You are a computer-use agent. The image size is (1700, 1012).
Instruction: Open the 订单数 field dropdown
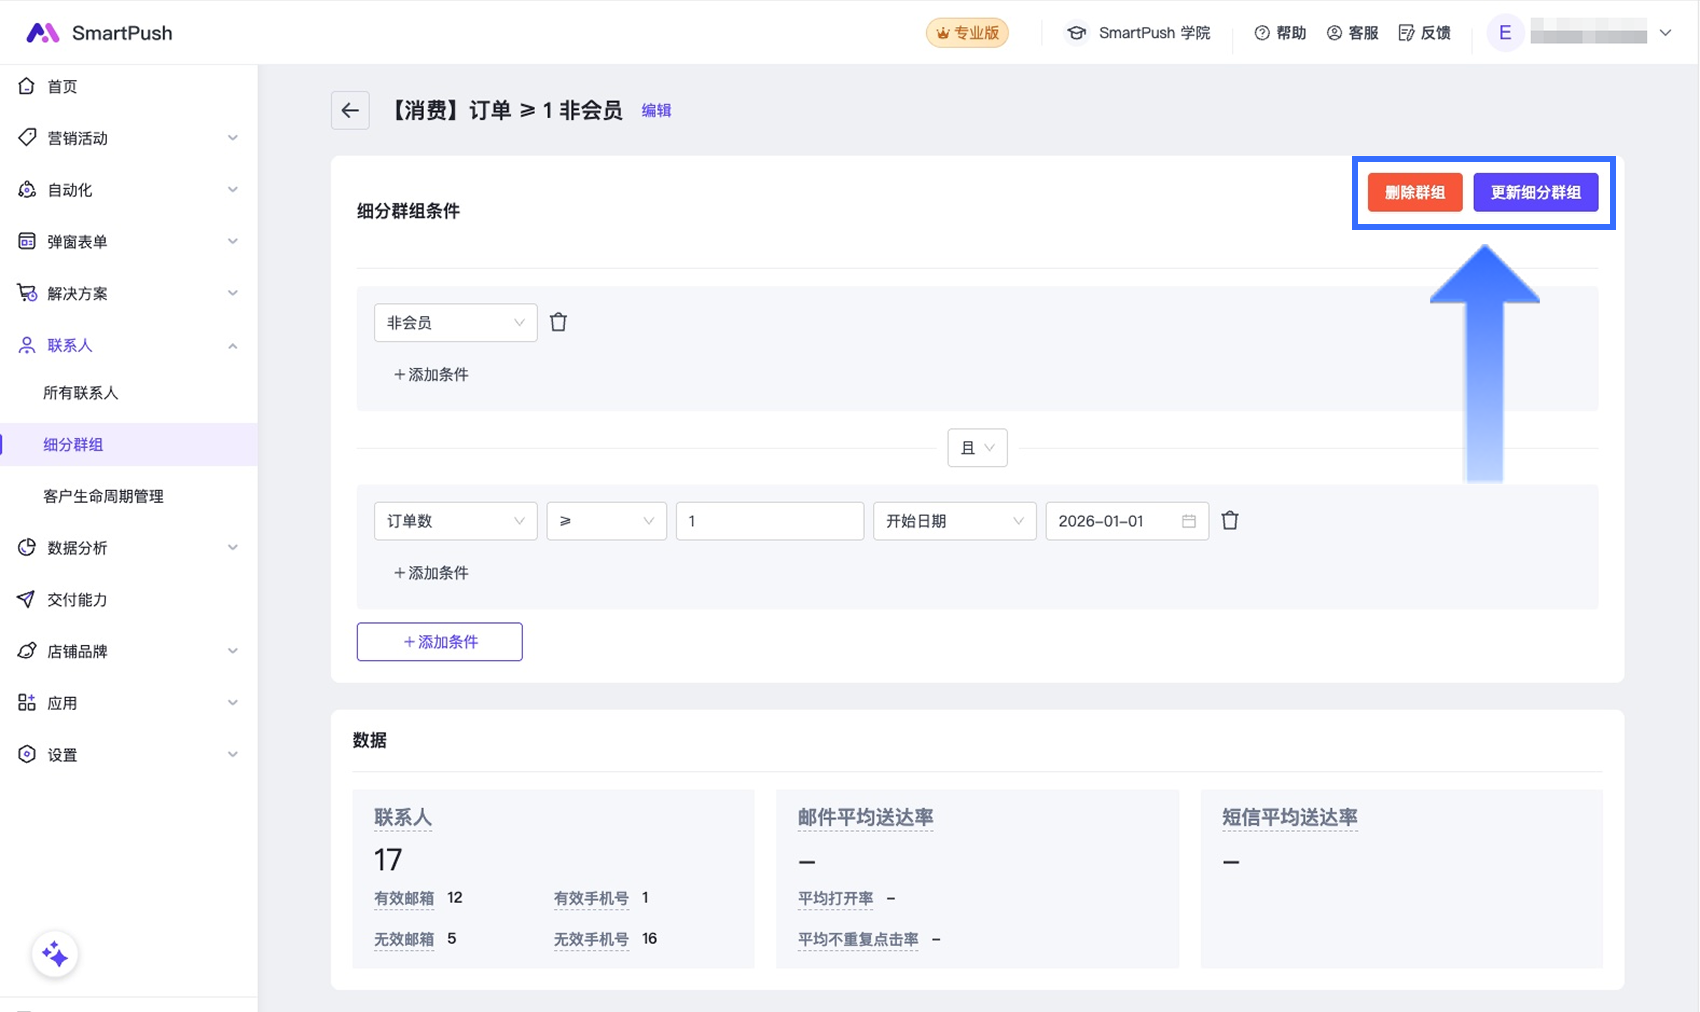pyautogui.click(x=455, y=521)
